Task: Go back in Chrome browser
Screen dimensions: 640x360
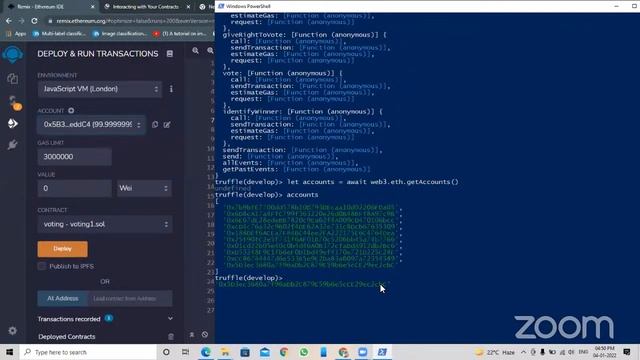Action: click(x=9, y=20)
